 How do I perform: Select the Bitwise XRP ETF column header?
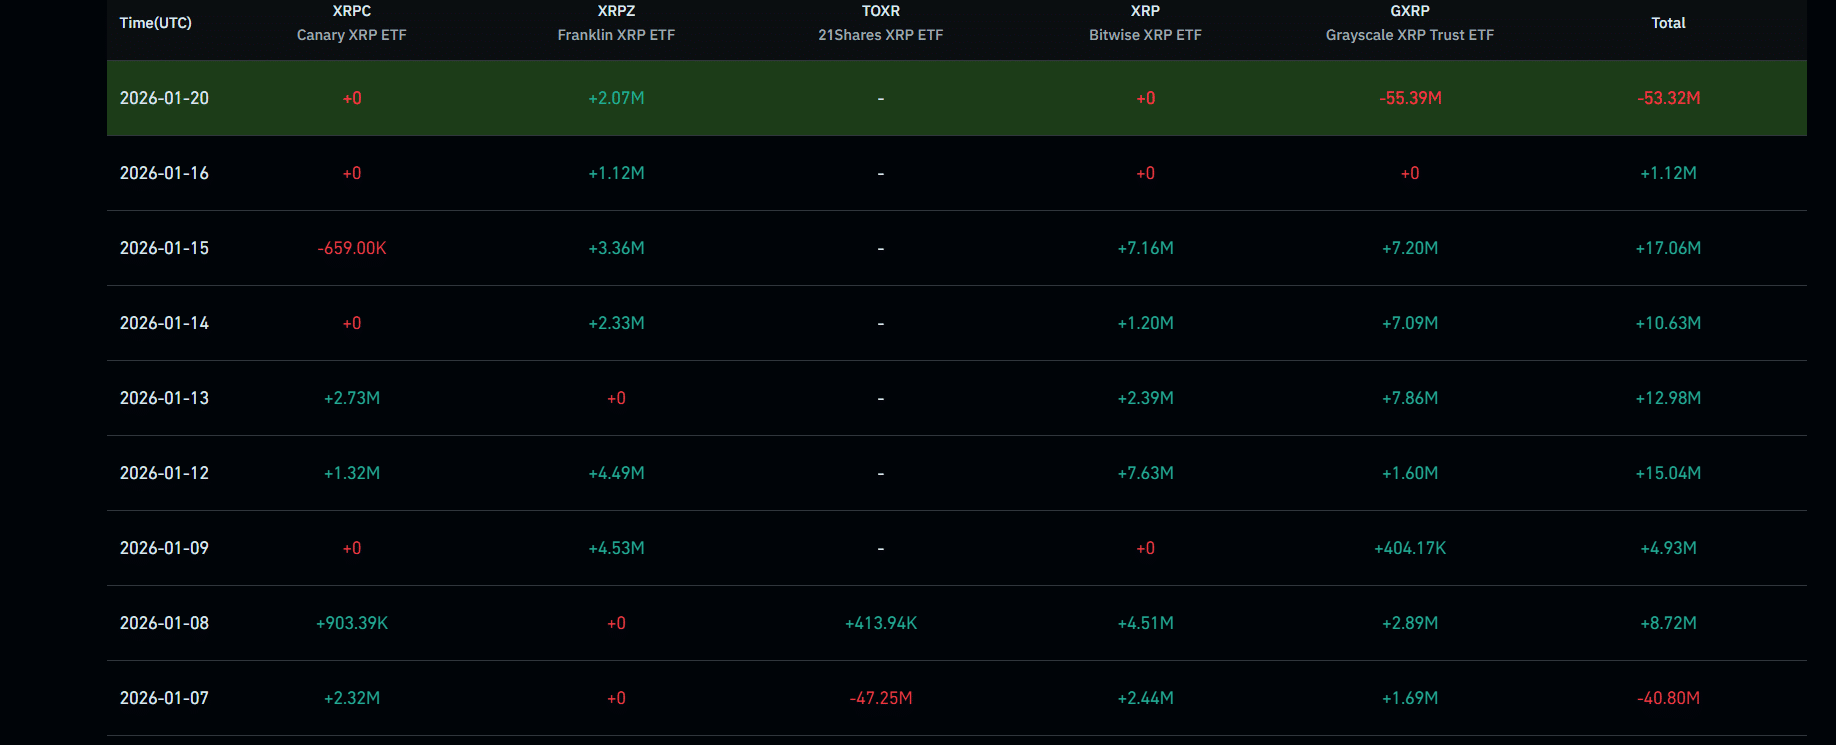(x=1145, y=23)
